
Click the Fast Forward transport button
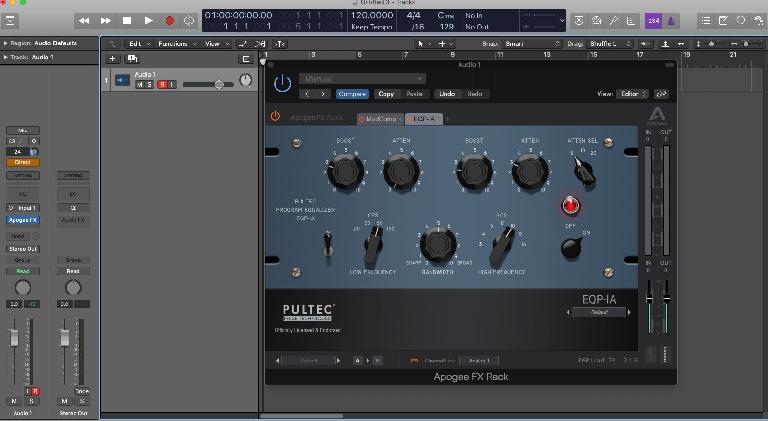coord(105,21)
